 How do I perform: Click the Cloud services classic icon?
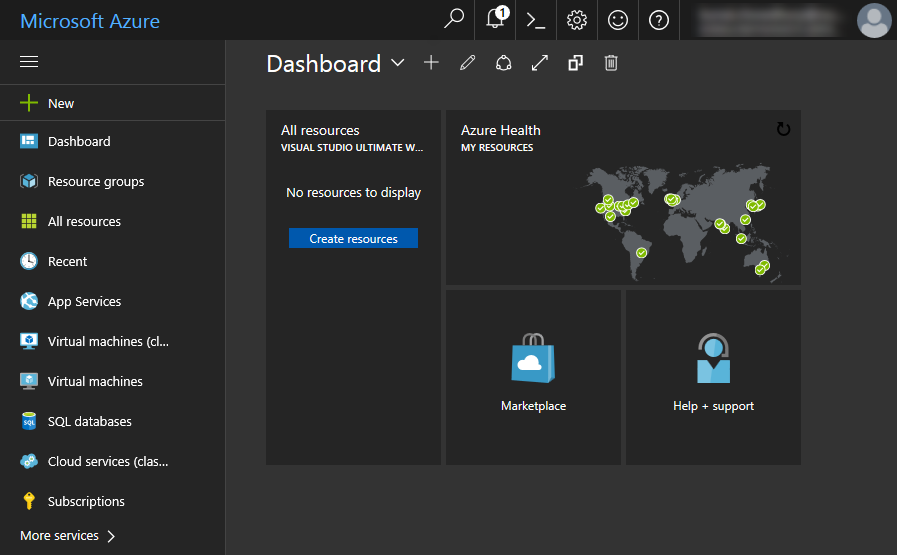(x=29, y=461)
